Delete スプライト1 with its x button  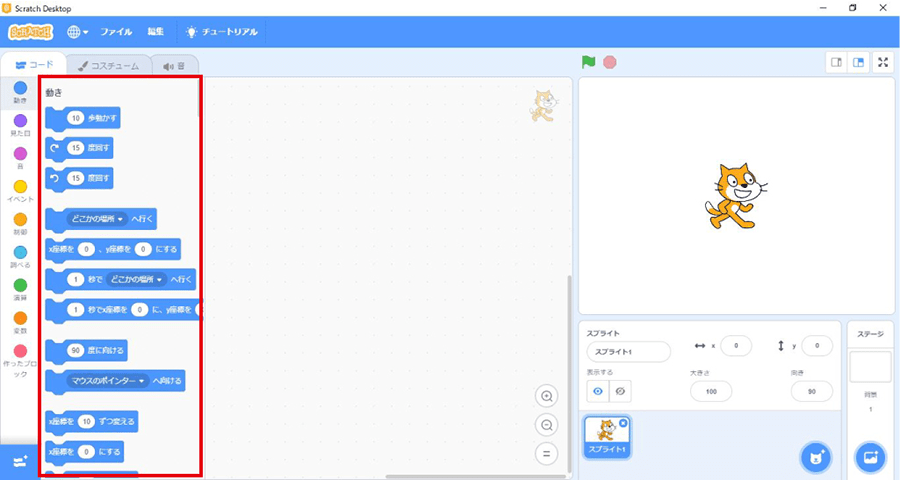[x=623, y=423]
